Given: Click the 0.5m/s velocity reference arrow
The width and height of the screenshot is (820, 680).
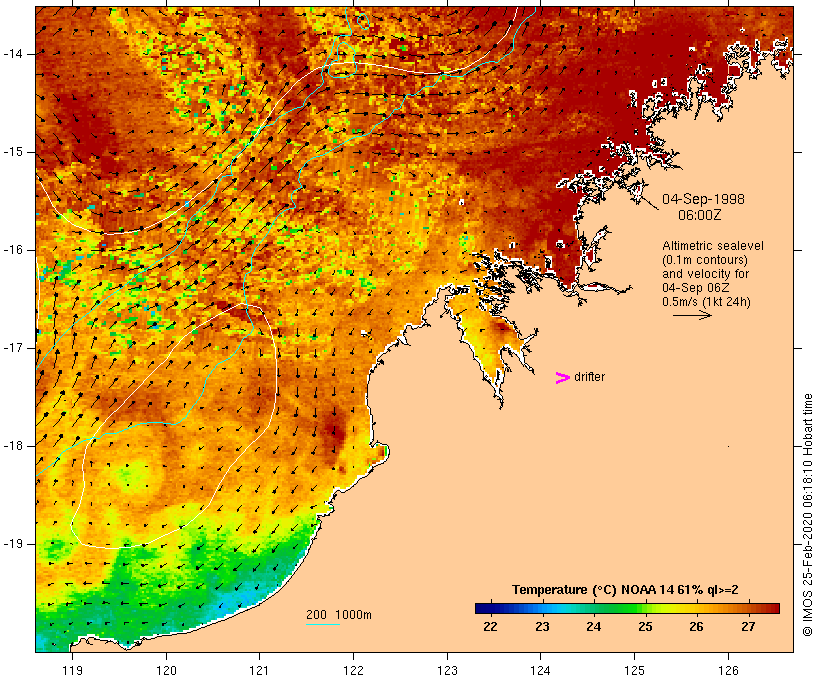Looking at the screenshot, I should [692, 315].
